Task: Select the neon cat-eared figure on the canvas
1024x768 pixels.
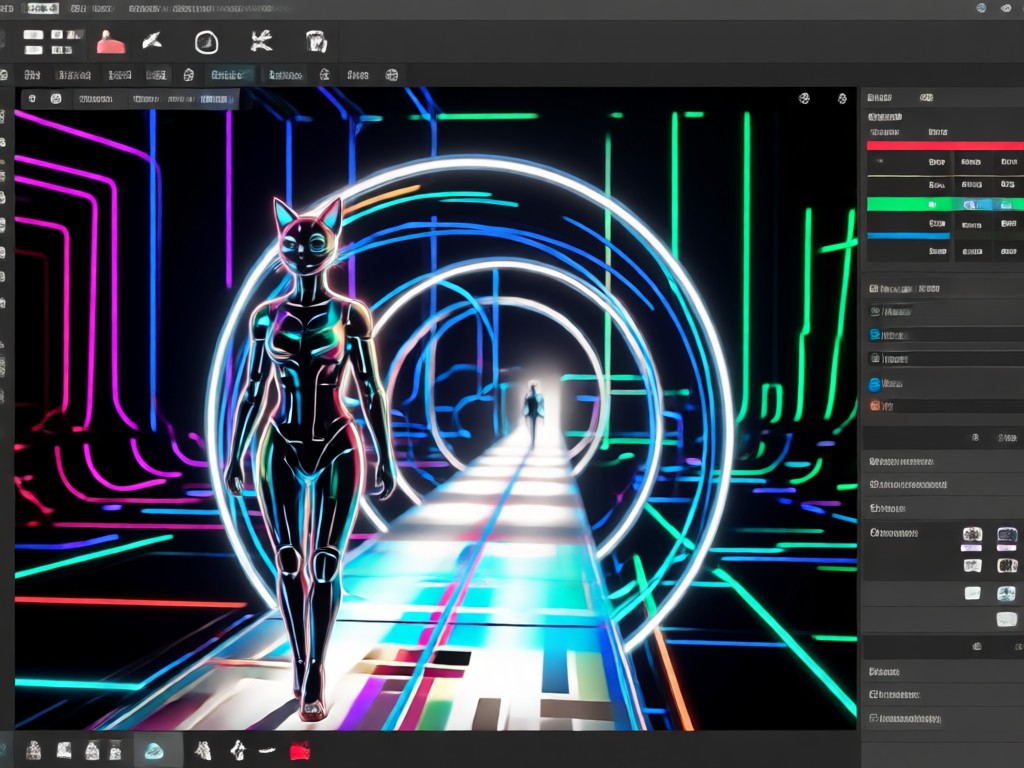Action: pos(310,457)
